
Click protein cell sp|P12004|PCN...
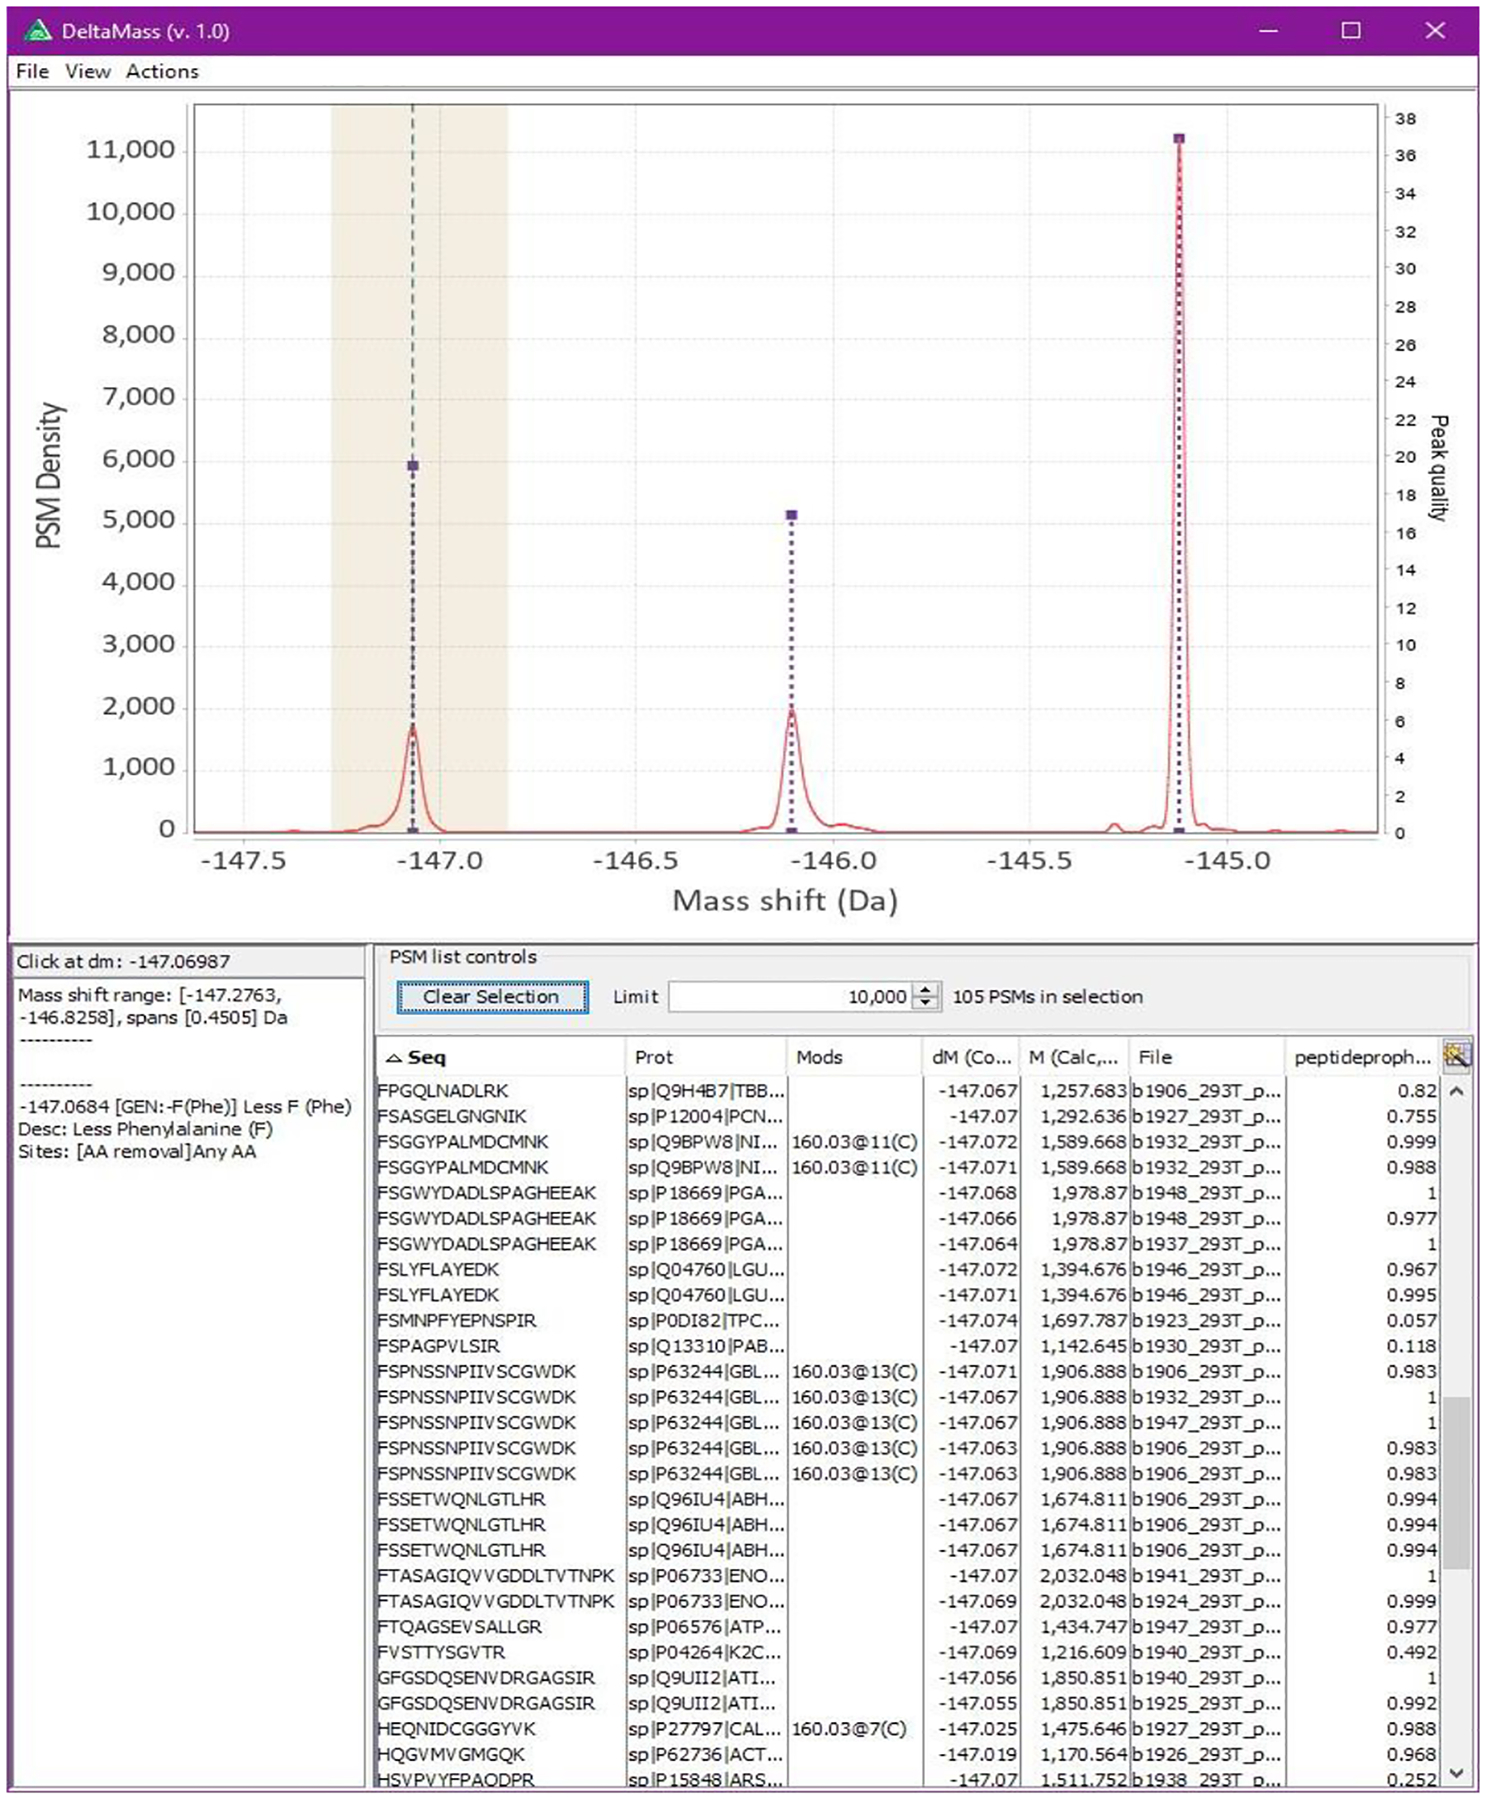(x=706, y=1116)
